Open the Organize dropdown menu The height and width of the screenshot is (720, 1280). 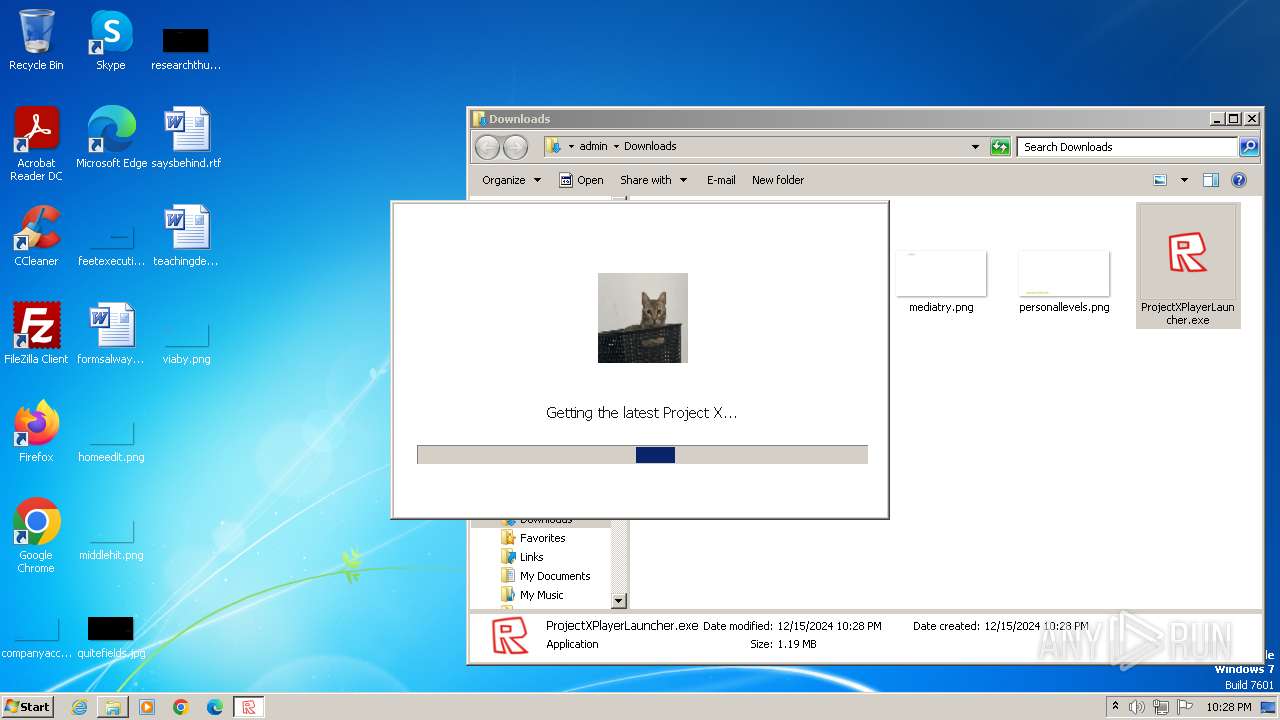pyautogui.click(x=511, y=180)
